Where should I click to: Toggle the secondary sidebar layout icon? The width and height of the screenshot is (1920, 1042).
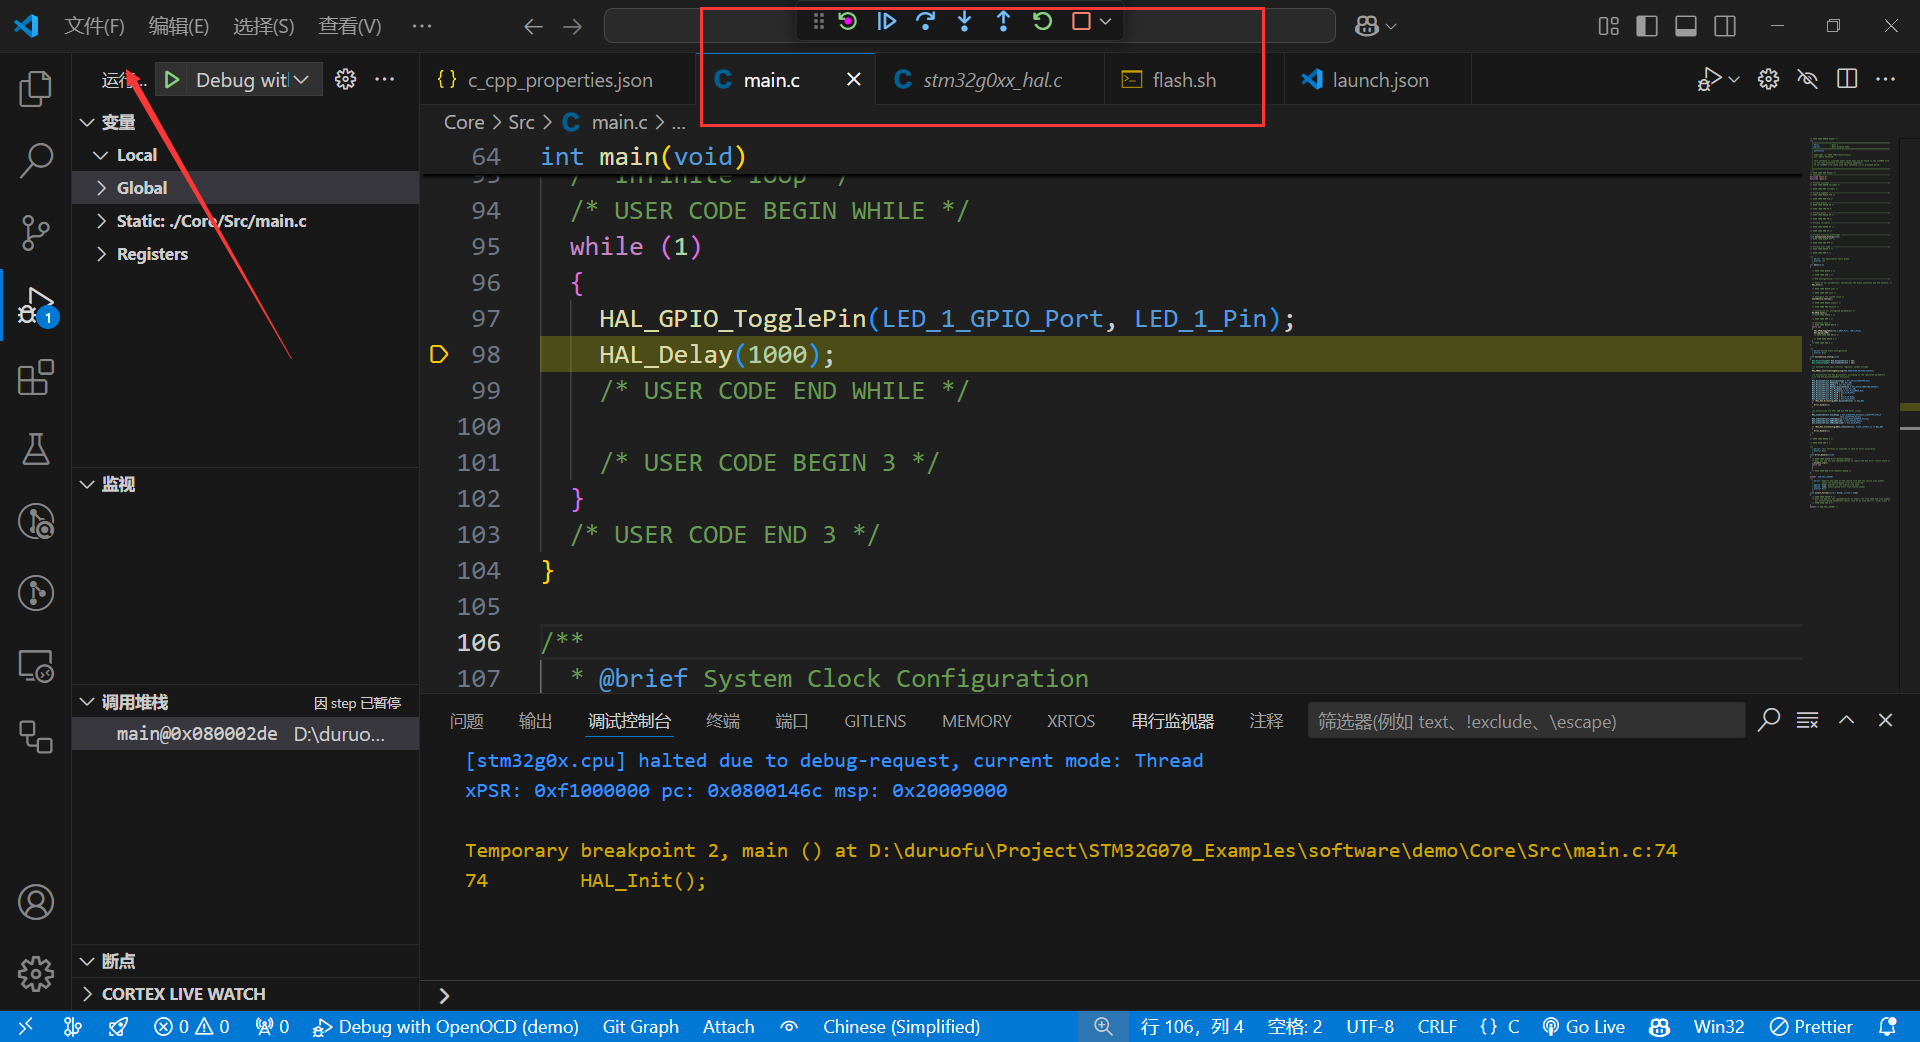tap(1724, 26)
